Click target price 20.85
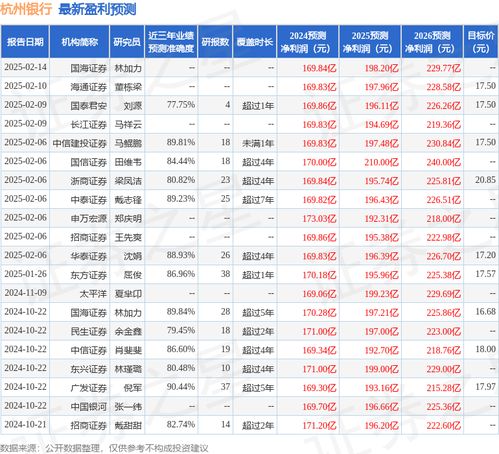The image size is (499, 454). [x=485, y=180]
